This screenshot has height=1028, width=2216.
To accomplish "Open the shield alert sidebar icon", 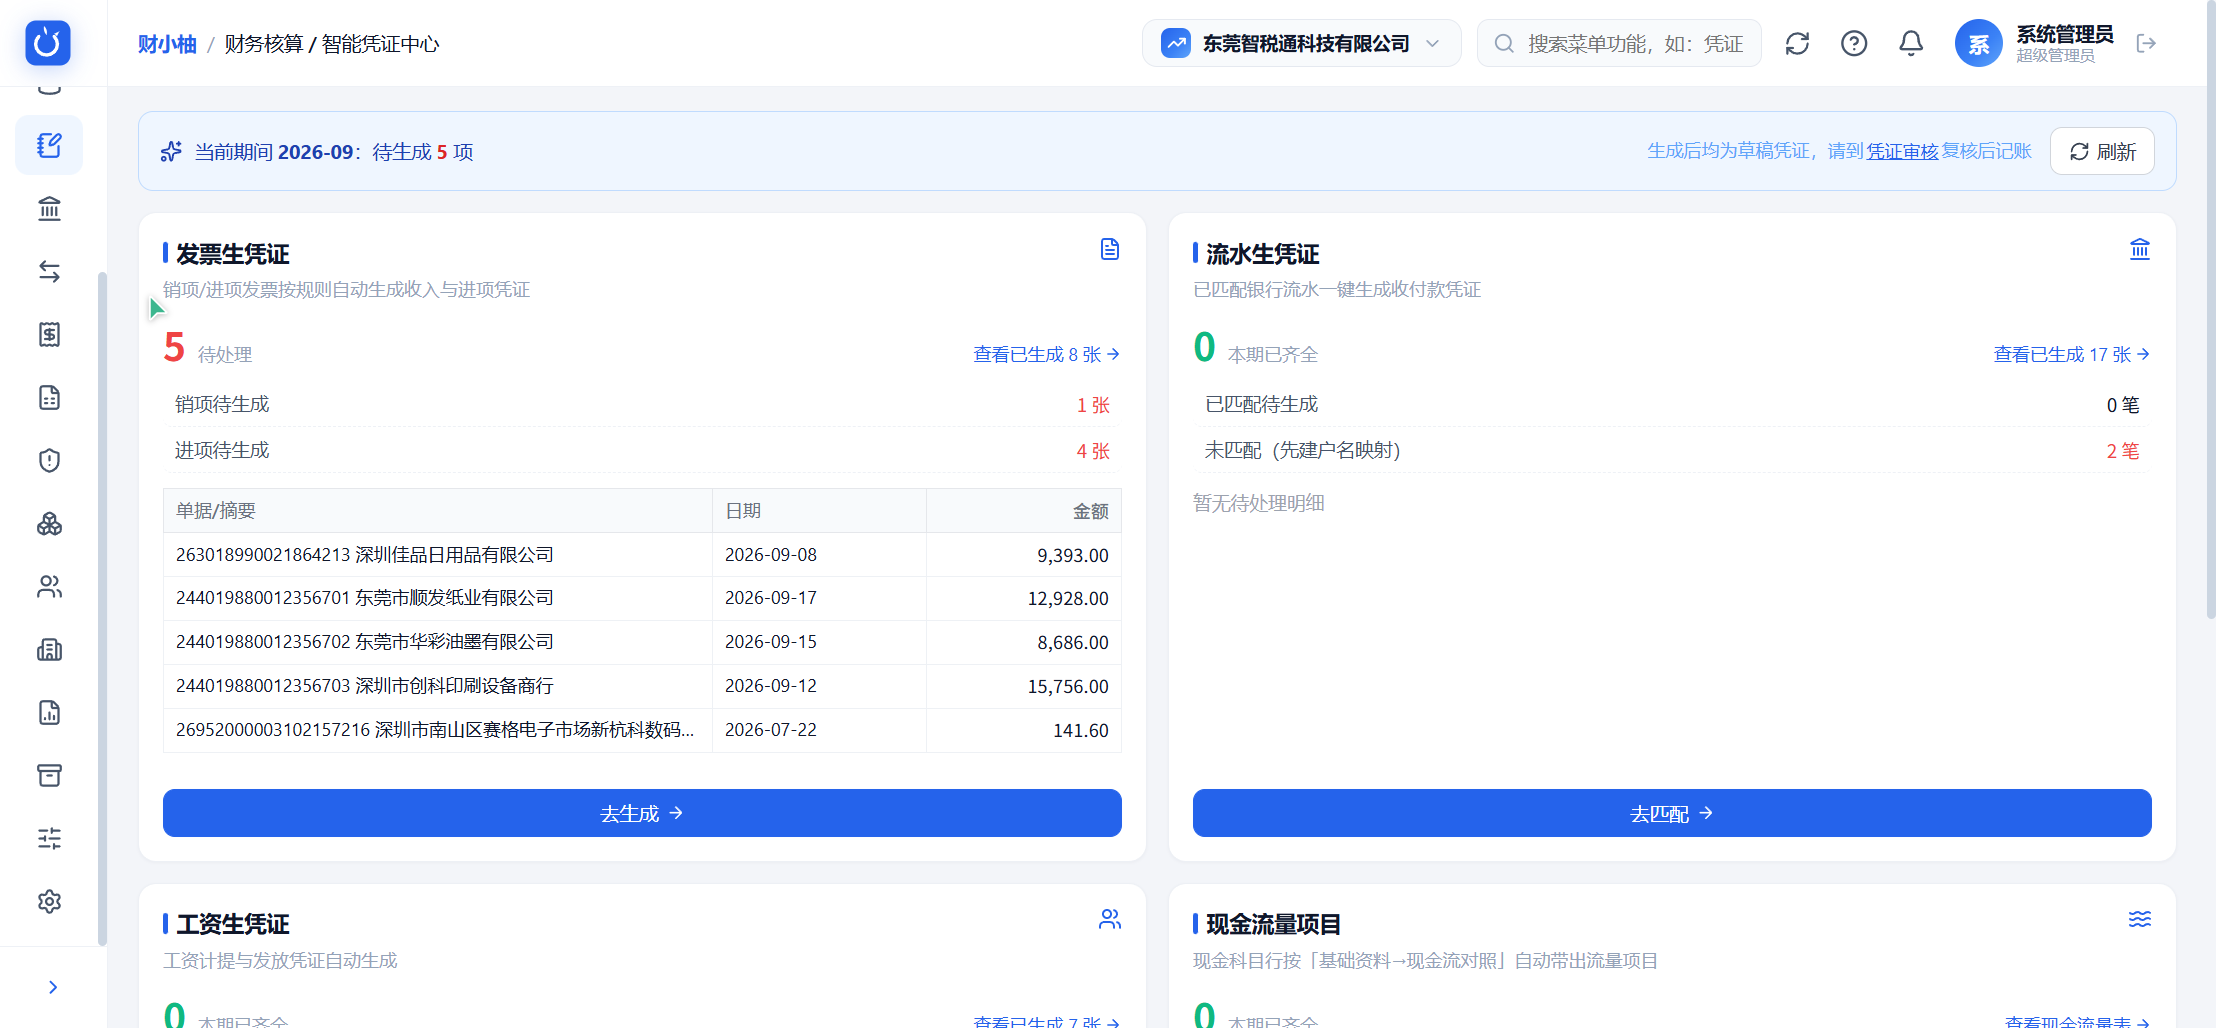I will pos(49,460).
